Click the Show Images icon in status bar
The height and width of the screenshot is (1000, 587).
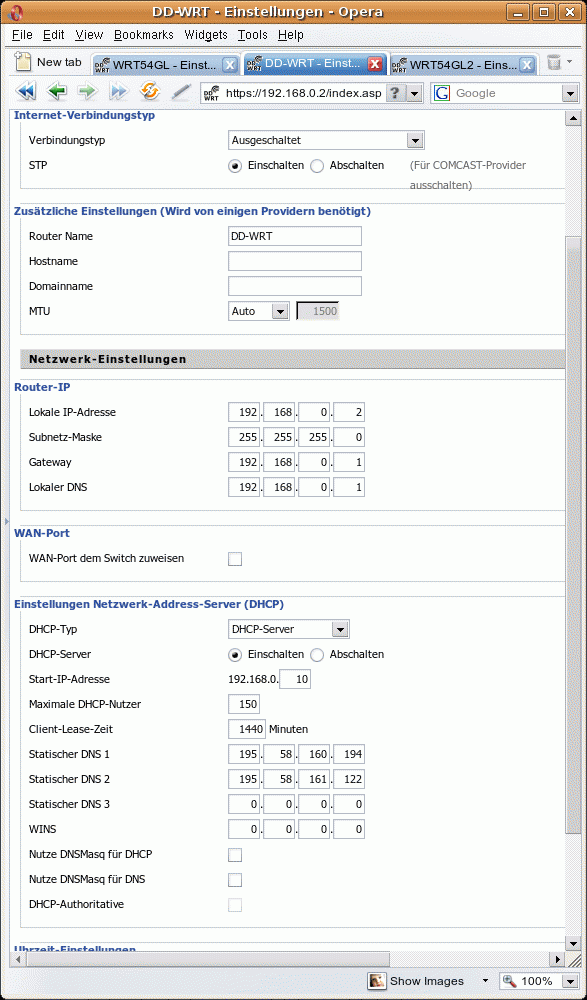377,981
